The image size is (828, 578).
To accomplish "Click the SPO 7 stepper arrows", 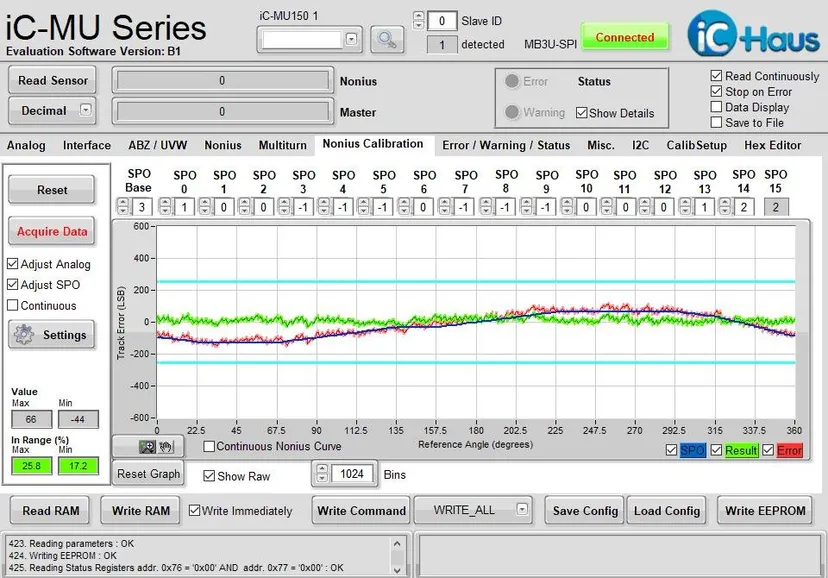I will (x=444, y=206).
